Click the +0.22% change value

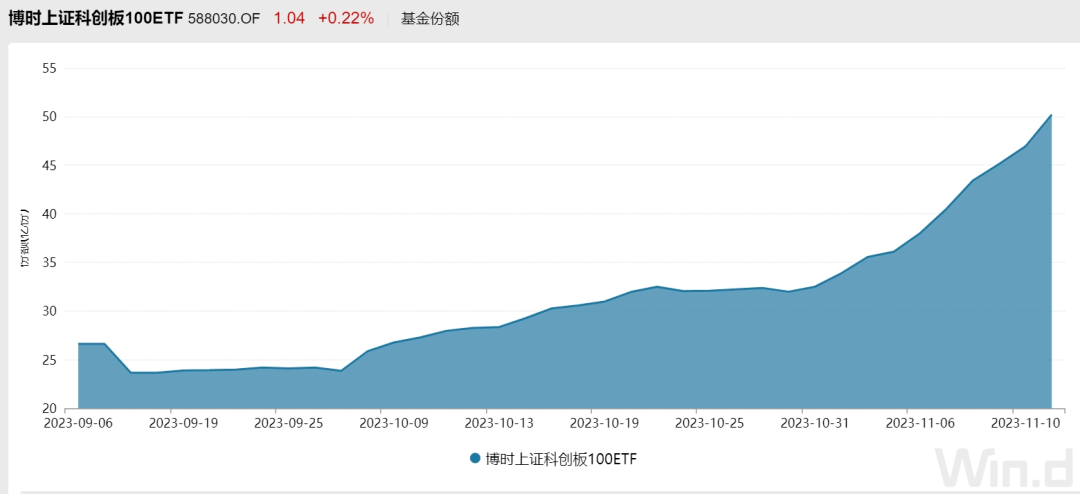346,18
